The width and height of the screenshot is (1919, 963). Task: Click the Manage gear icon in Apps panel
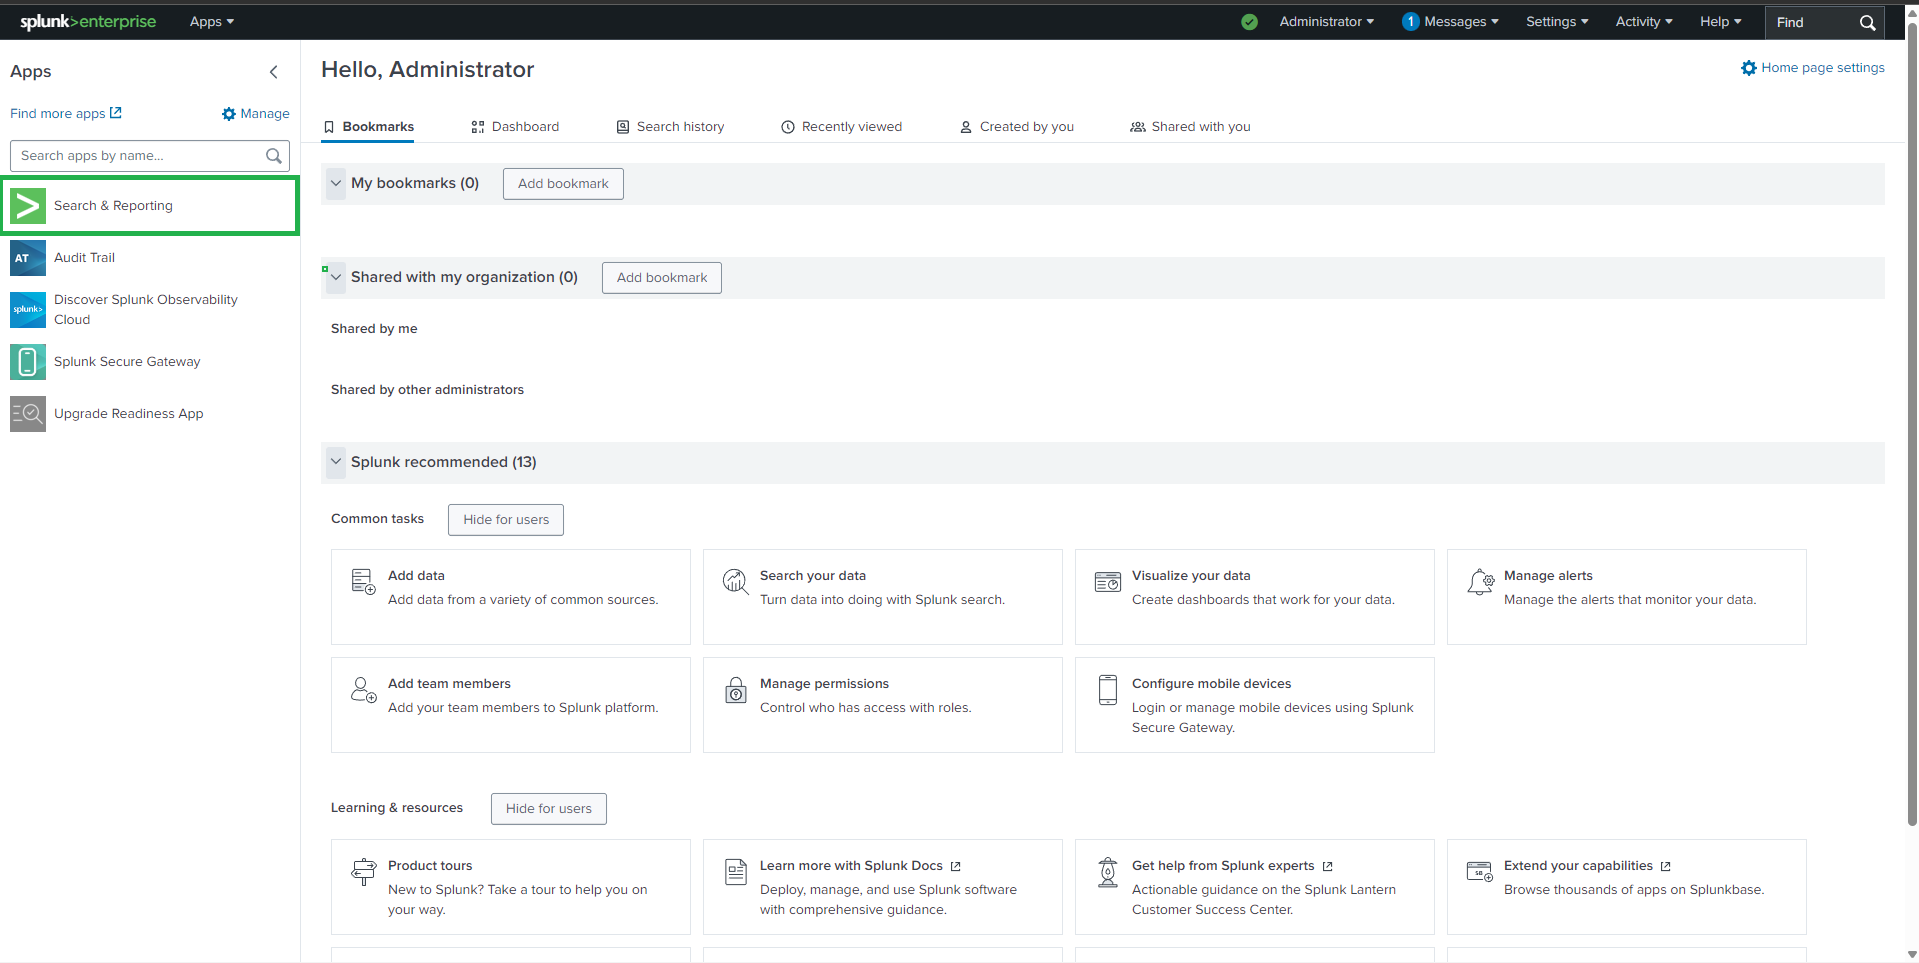pos(229,114)
